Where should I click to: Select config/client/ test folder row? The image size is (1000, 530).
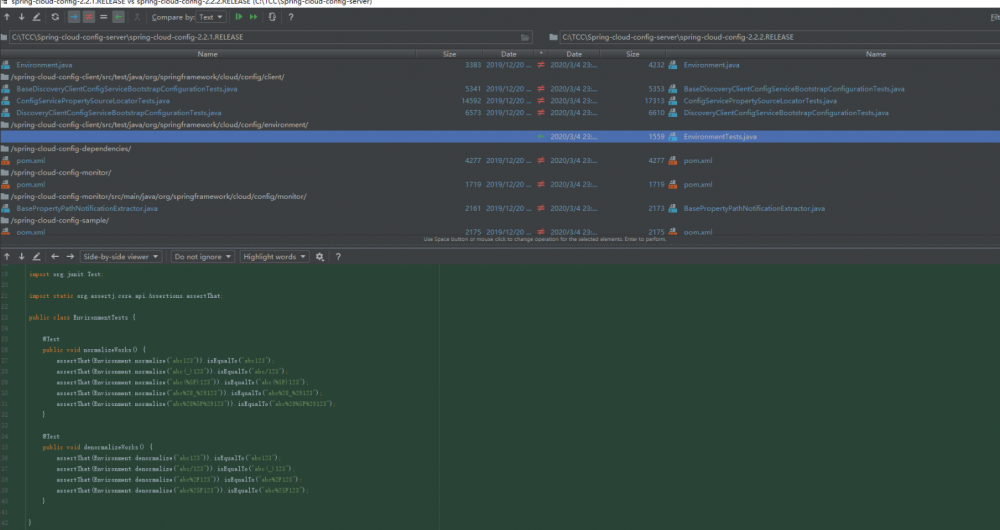[x=147, y=77]
